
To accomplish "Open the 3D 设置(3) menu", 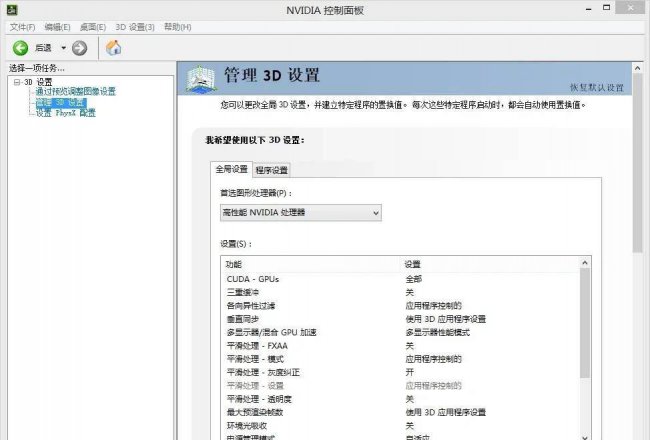I will point(135,27).
